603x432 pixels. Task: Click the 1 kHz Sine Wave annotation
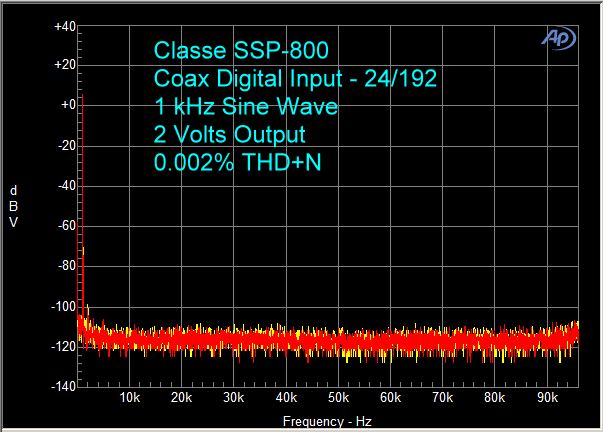245,106
